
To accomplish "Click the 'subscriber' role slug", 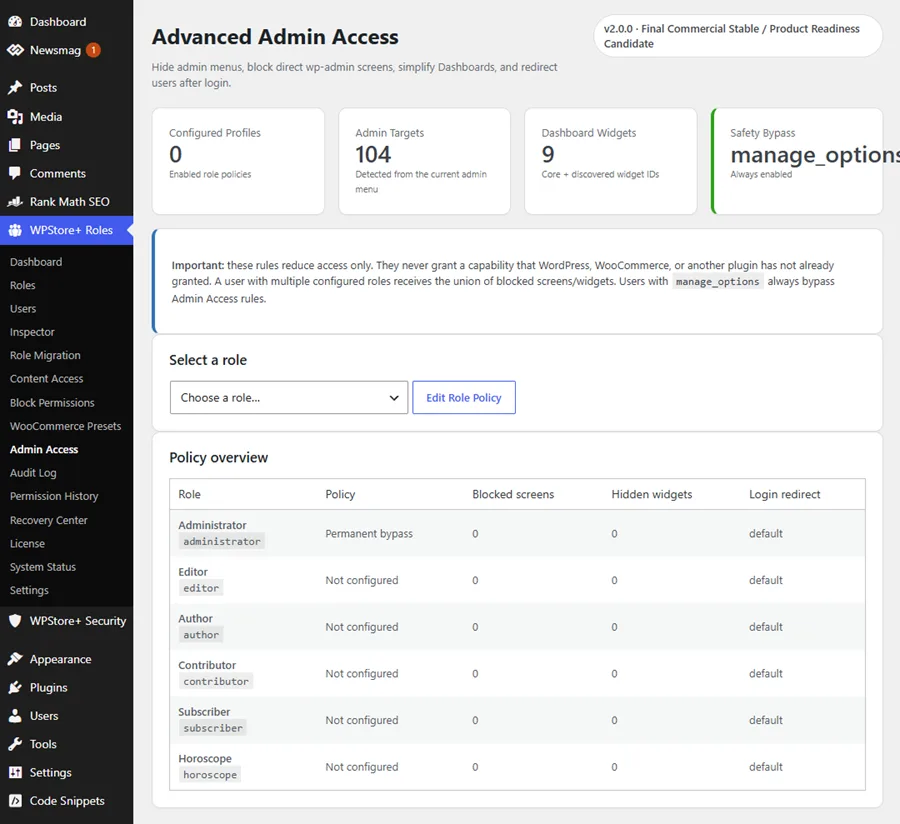I will [213, 728].
